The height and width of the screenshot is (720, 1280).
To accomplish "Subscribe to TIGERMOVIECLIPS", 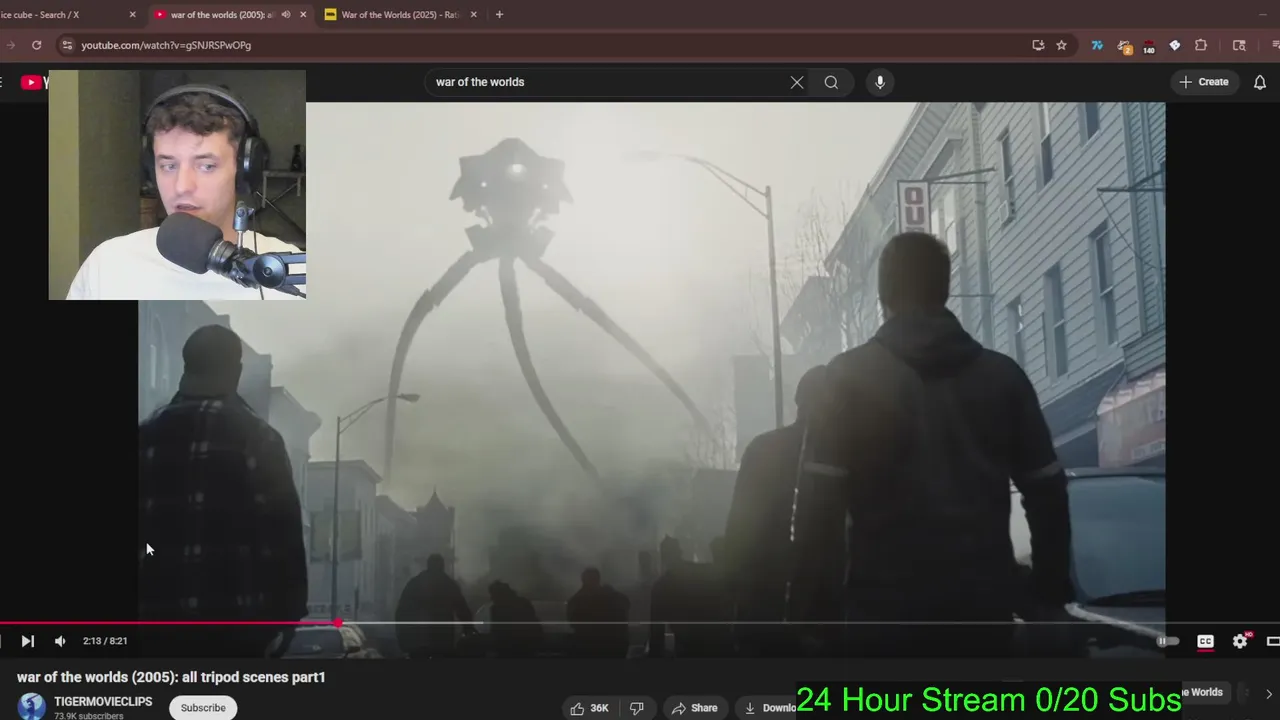I will (x=203, y=708).
